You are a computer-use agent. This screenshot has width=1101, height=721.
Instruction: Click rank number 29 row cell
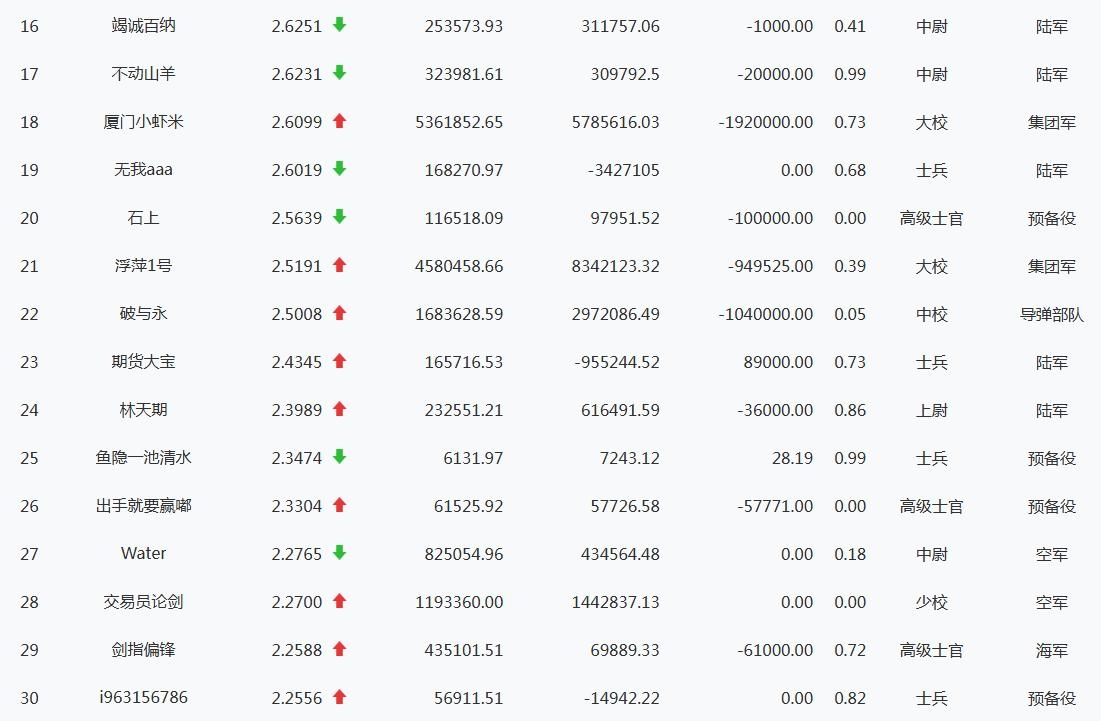point(29,650)
